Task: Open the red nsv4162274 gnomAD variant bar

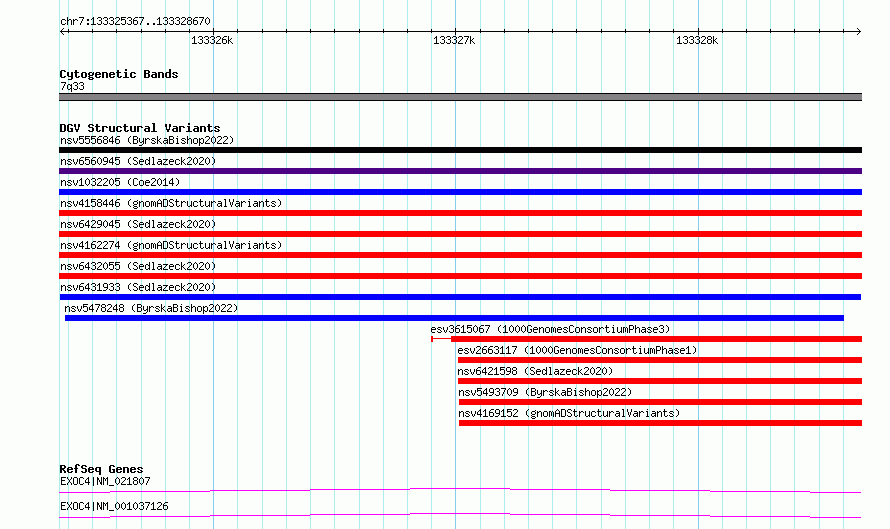Action: (x=460, y=255)
